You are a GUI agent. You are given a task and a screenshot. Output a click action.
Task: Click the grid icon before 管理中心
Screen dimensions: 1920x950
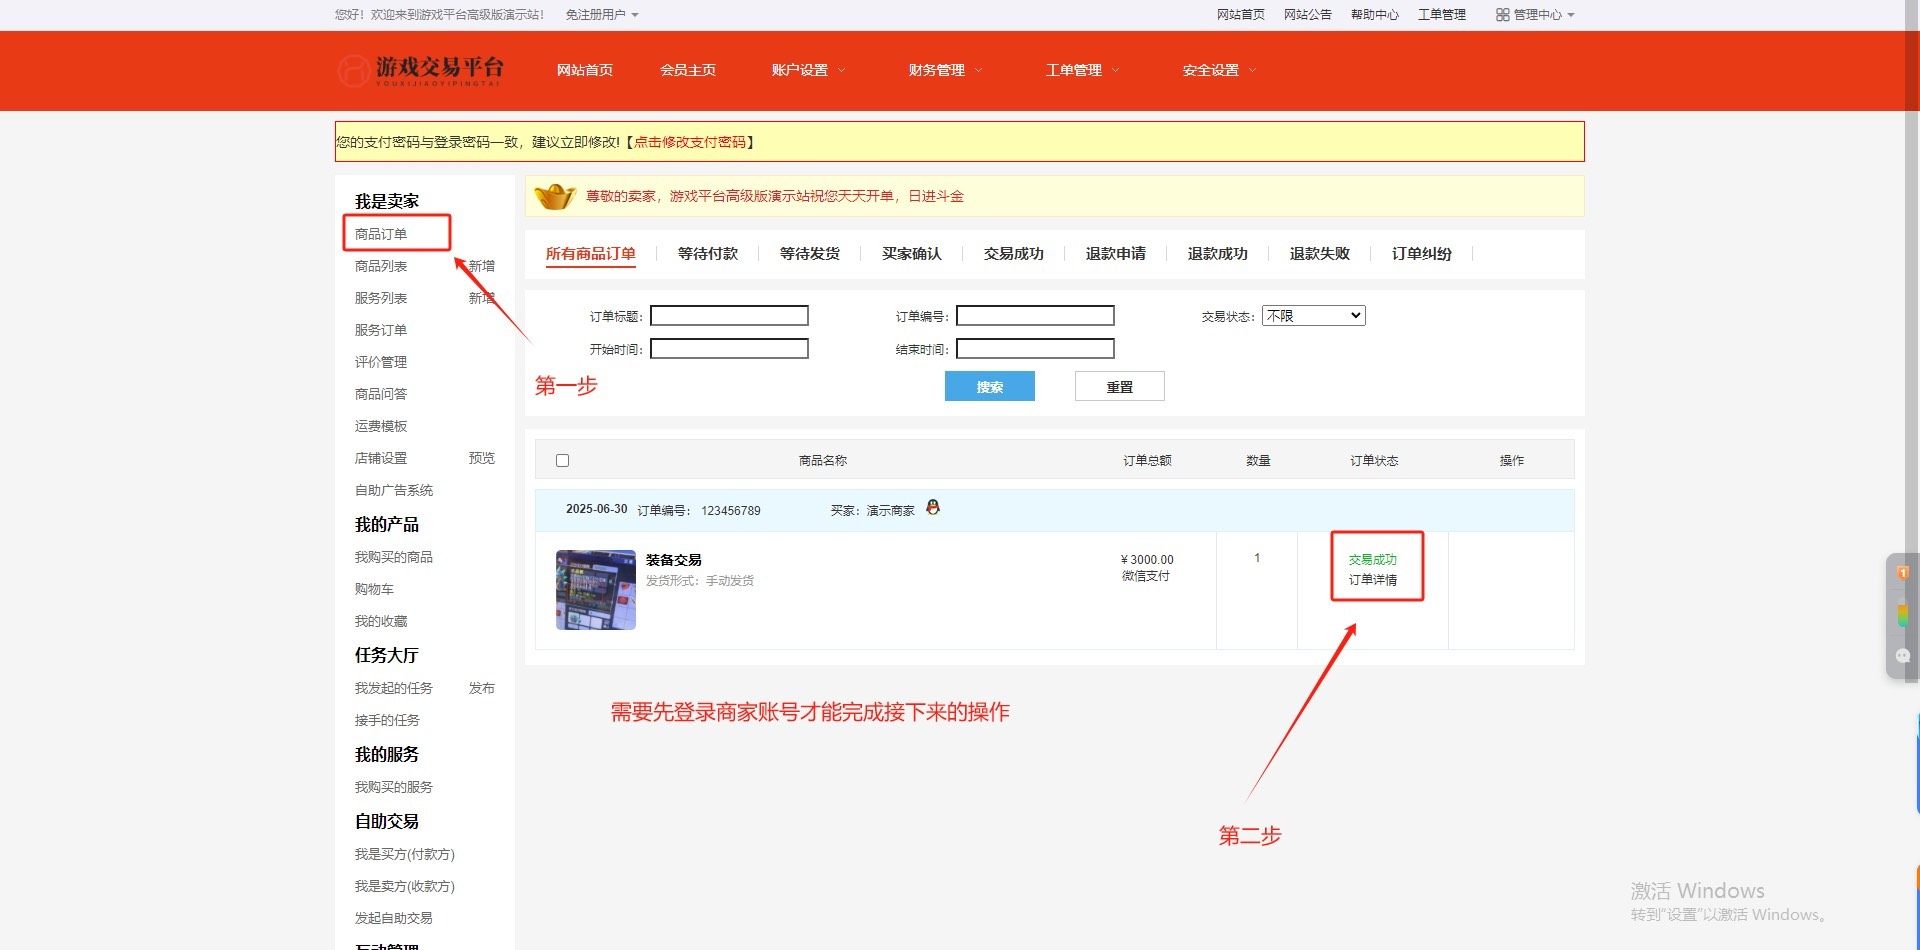pos(1502,15)
